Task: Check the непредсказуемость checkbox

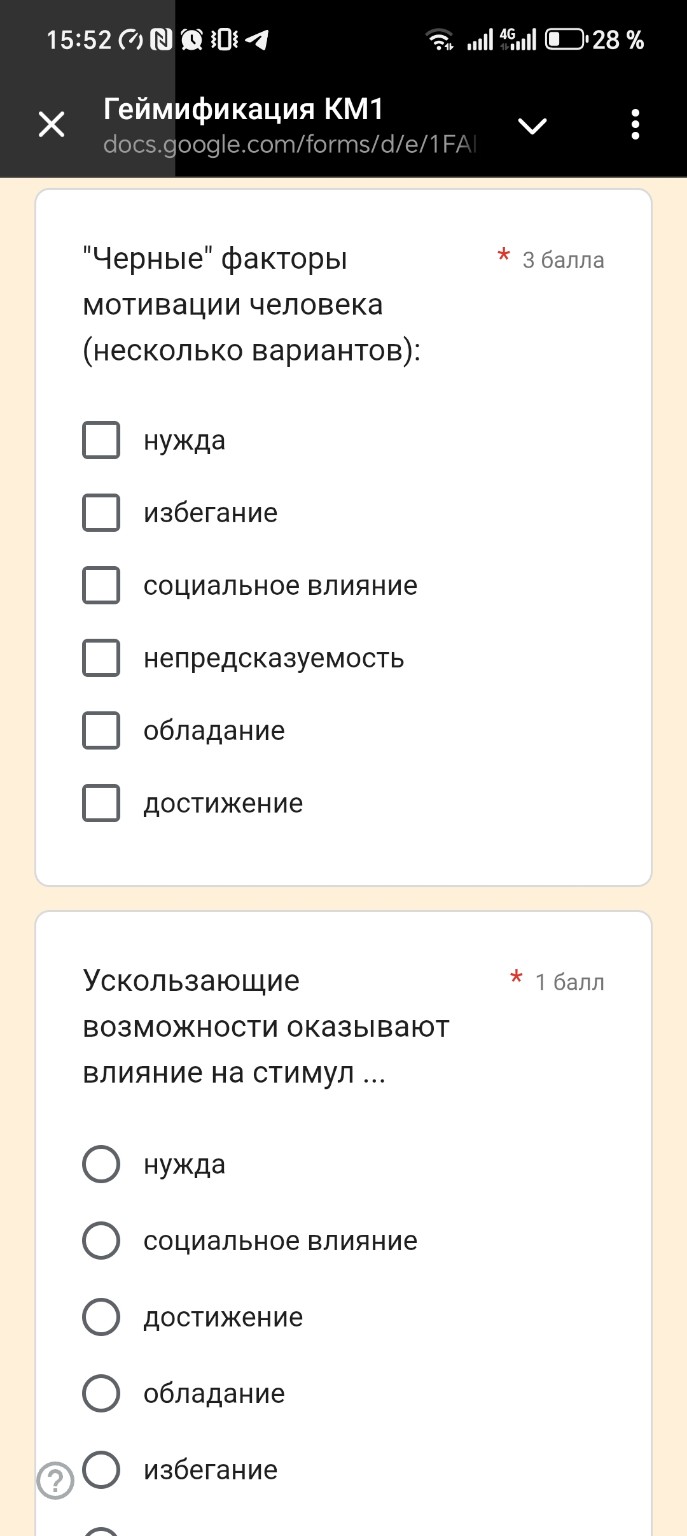Action: [x=101, y=658]
